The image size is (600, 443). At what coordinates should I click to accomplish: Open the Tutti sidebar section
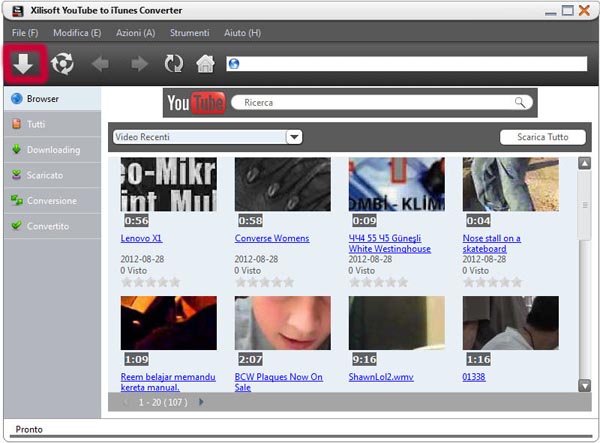(x=52, y=124)
